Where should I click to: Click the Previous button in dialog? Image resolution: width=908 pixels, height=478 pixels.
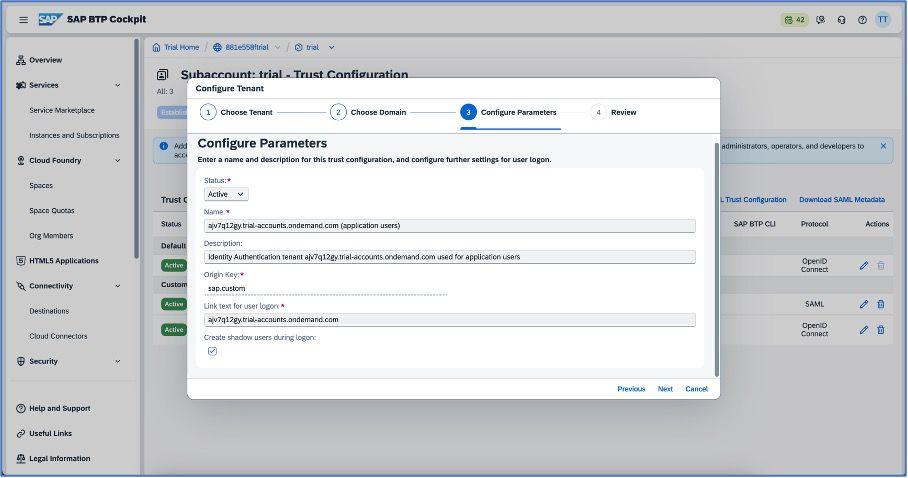(x=631, y=389)
